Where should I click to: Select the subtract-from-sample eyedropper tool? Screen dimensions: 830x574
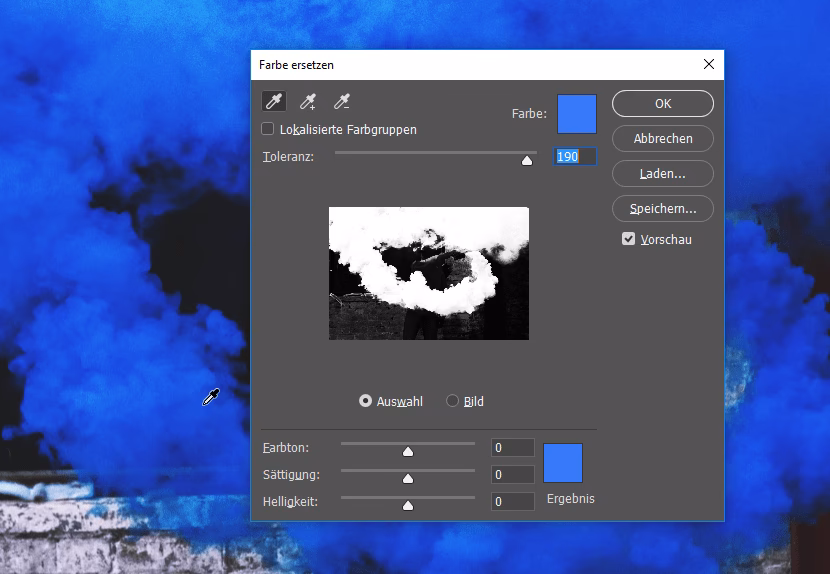click(342, 101)
